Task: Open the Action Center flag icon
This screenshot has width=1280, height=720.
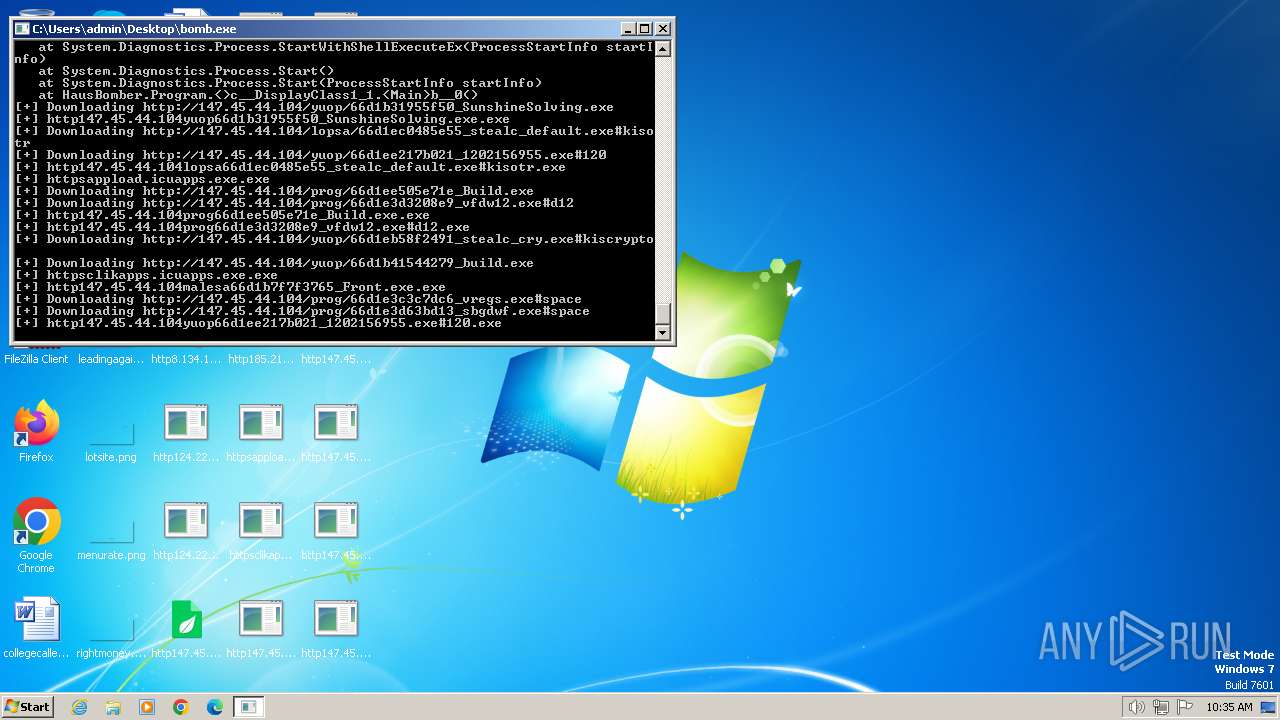Action: (x=1185, y=707)
